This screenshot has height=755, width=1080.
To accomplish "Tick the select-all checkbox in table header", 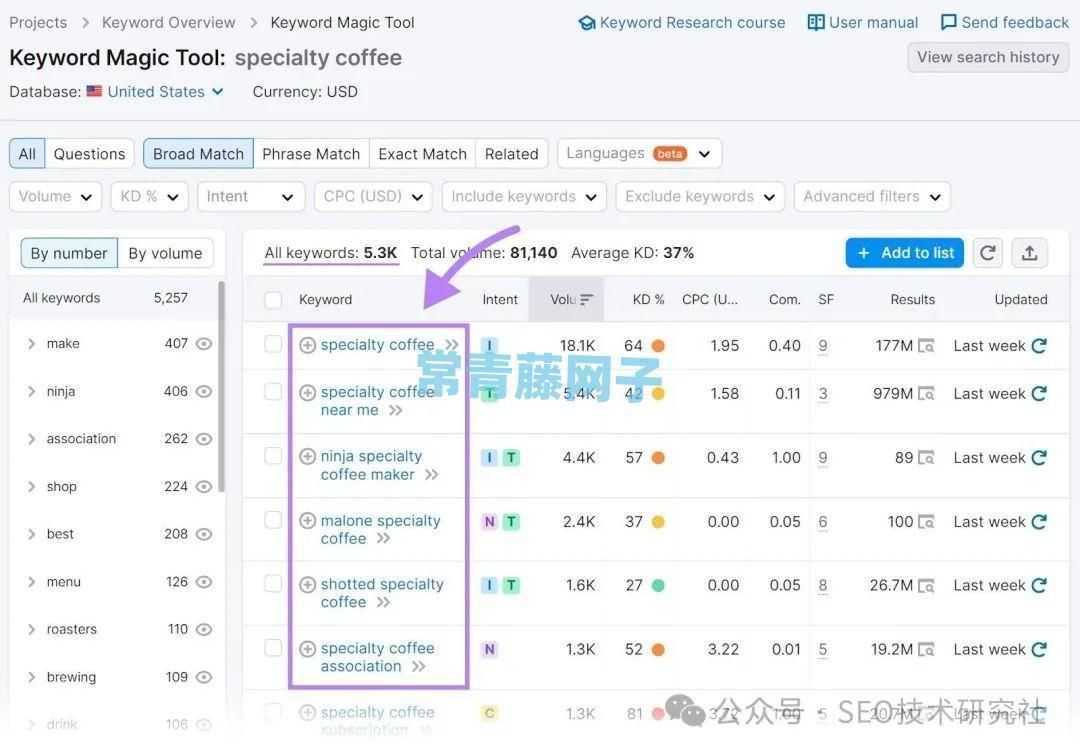I will [x=273, y=300].
